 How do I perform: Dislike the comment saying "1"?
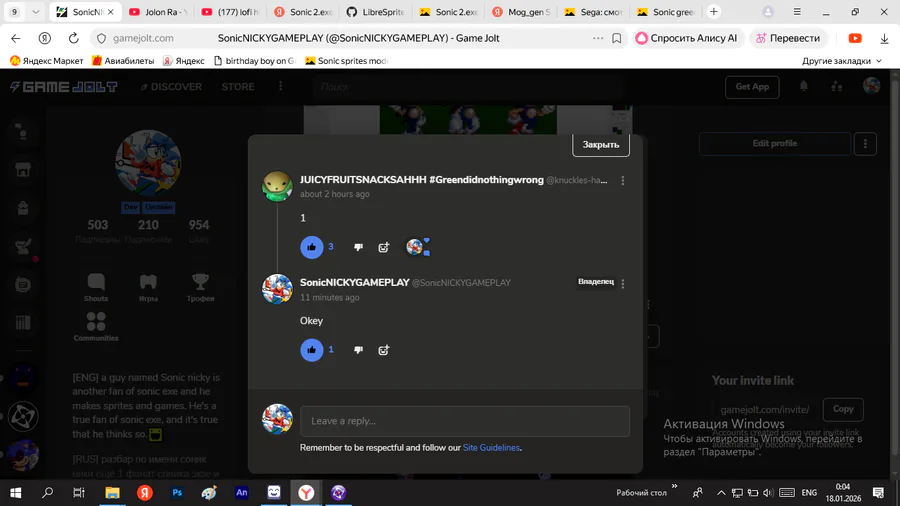click(358, 247)
